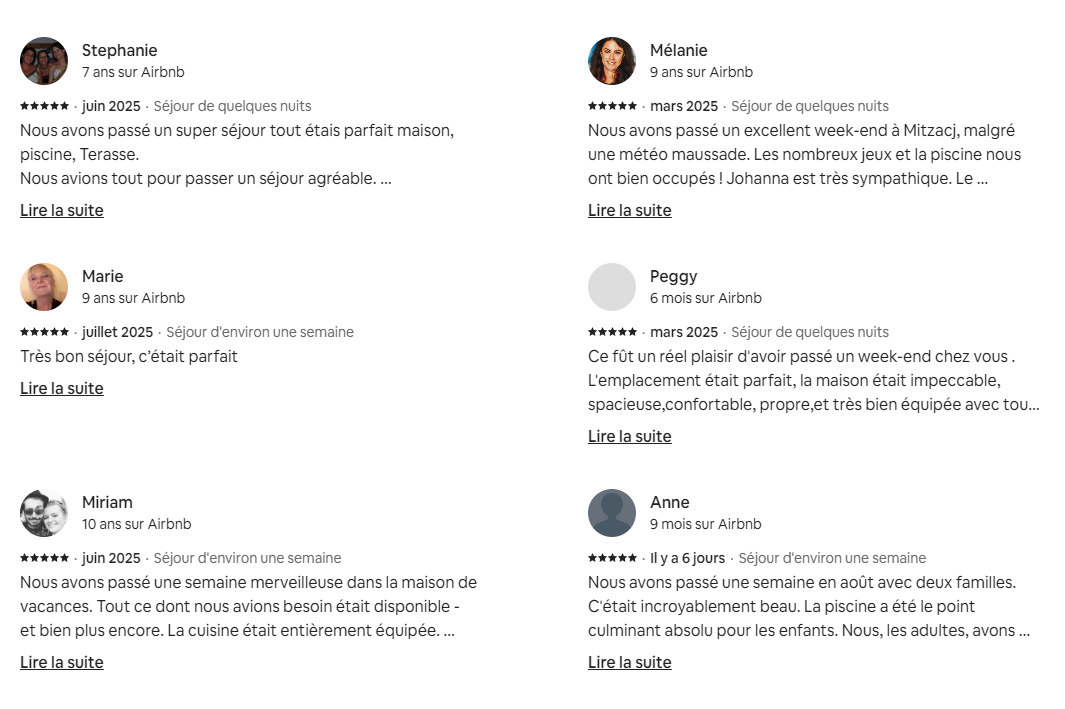Click Peggy's blank gray avatar

[612, 287]
